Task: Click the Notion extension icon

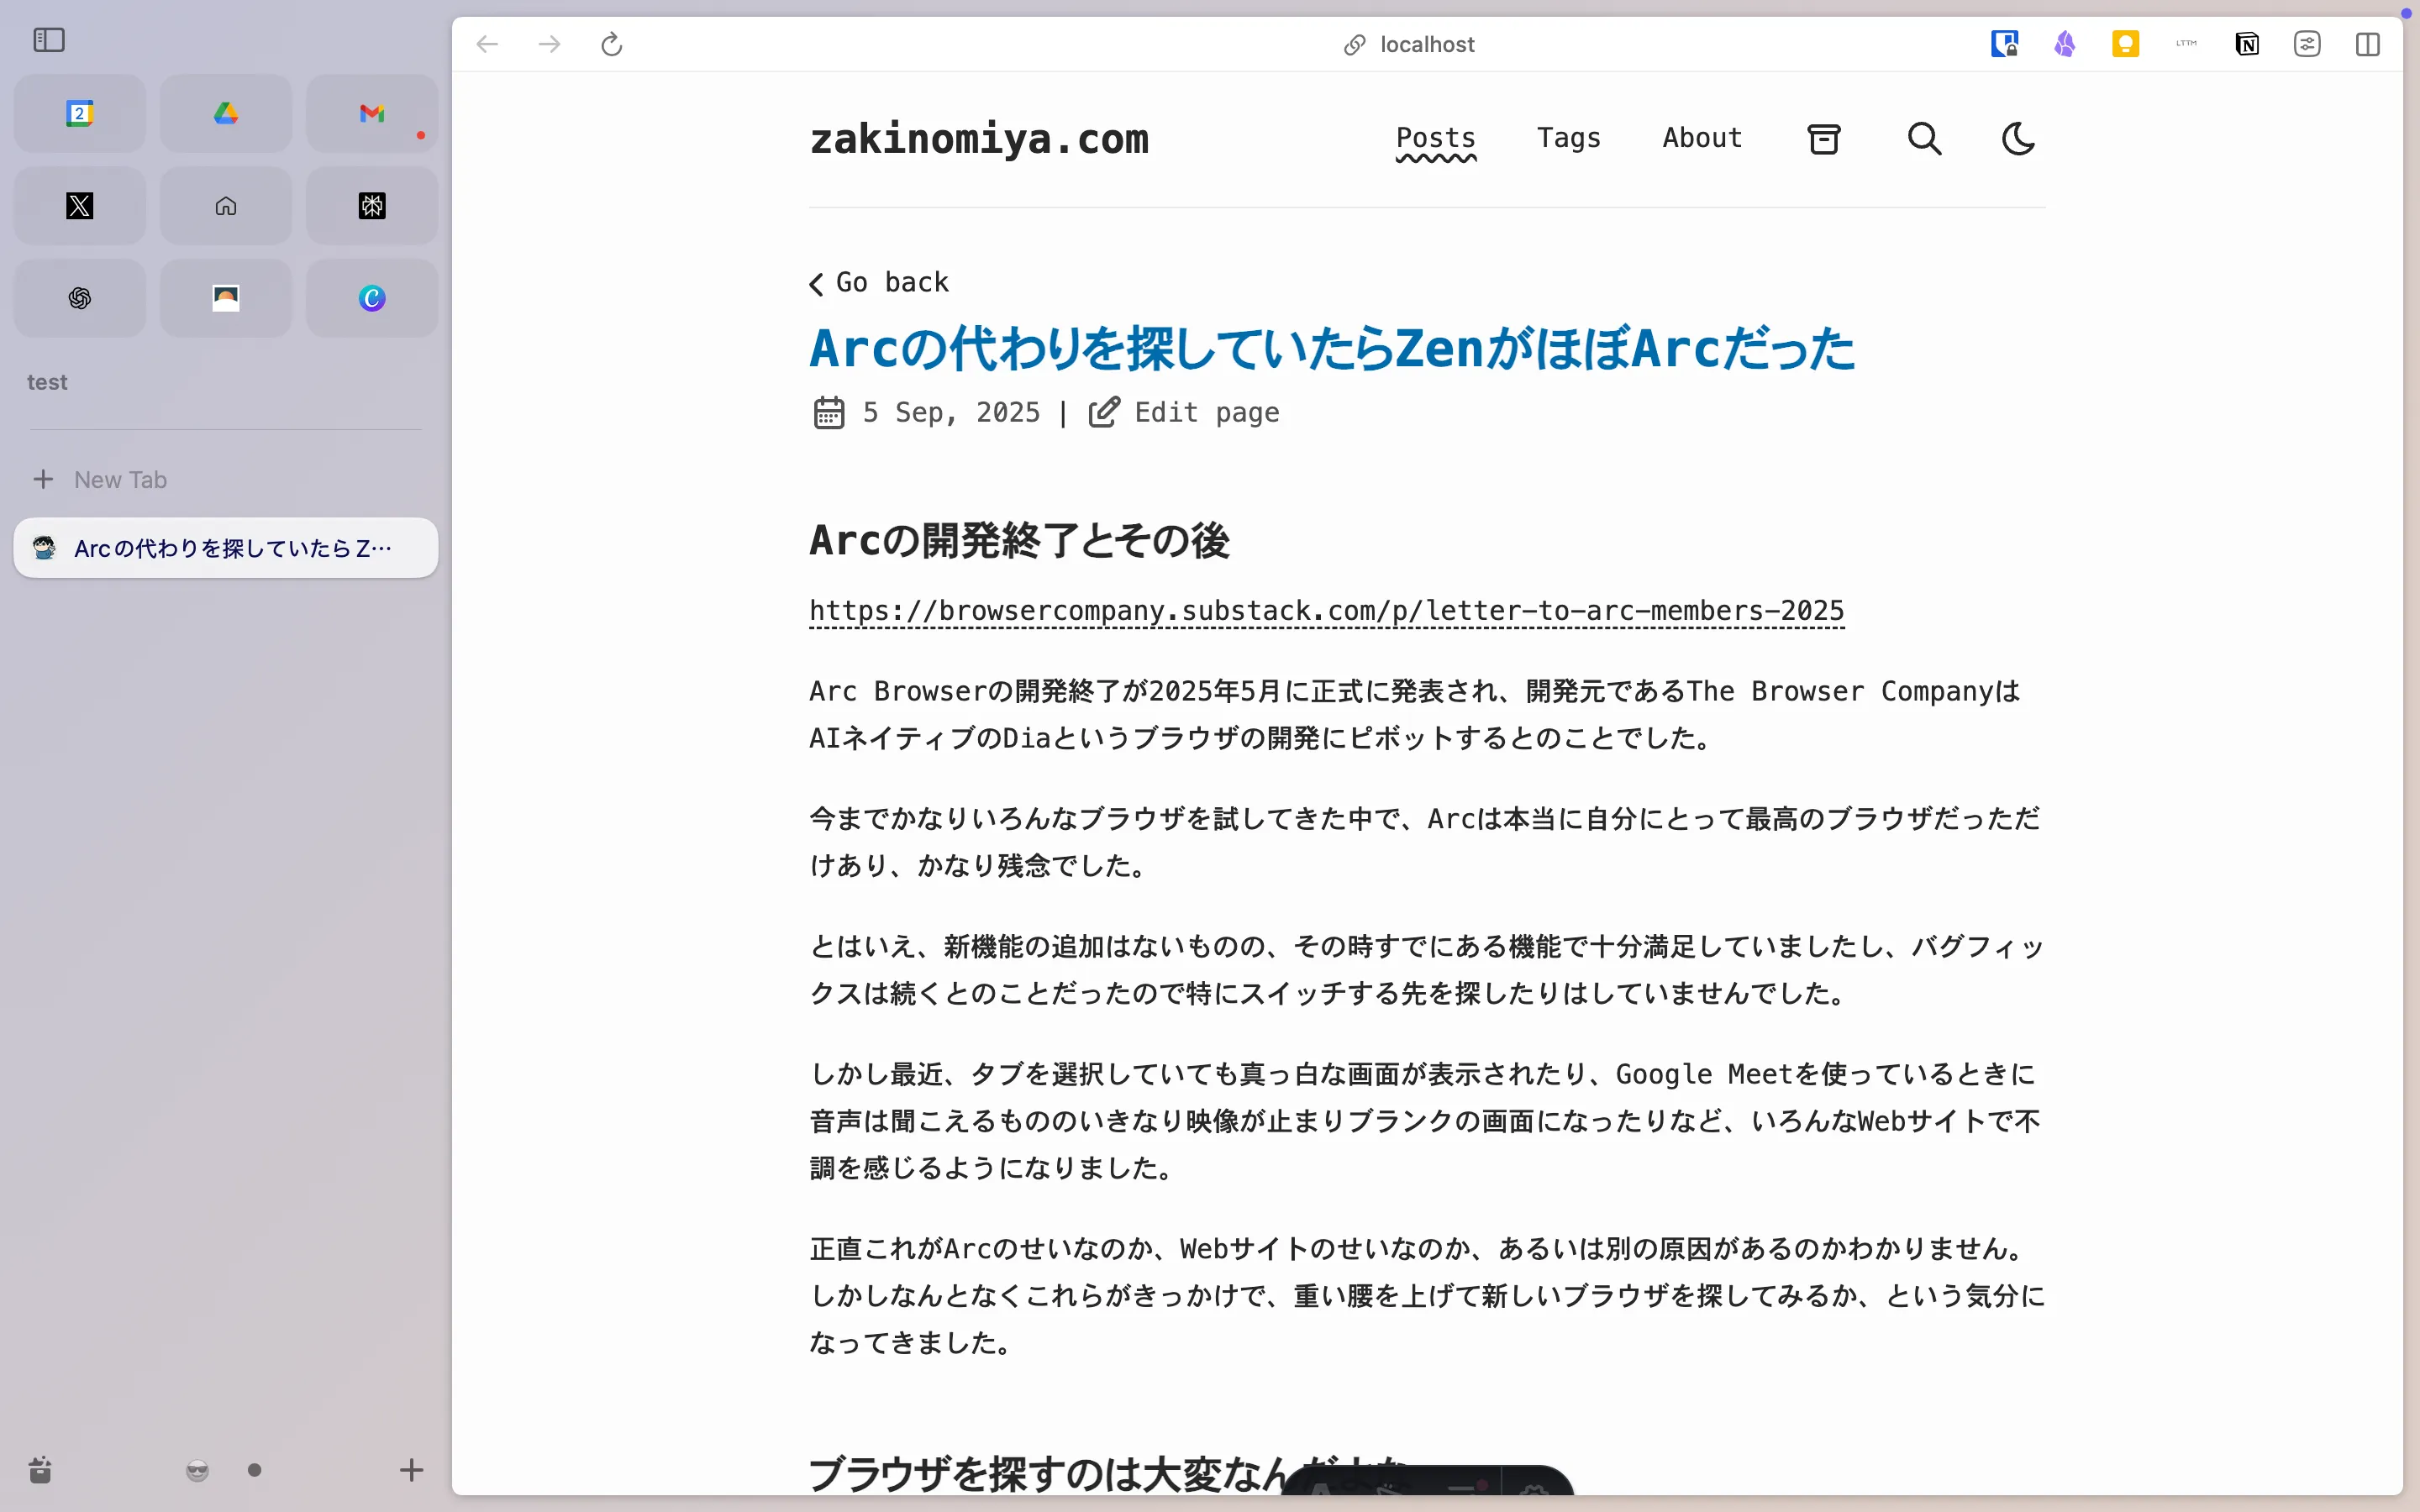Action: pyautogui.click(x=2246, y=44)
